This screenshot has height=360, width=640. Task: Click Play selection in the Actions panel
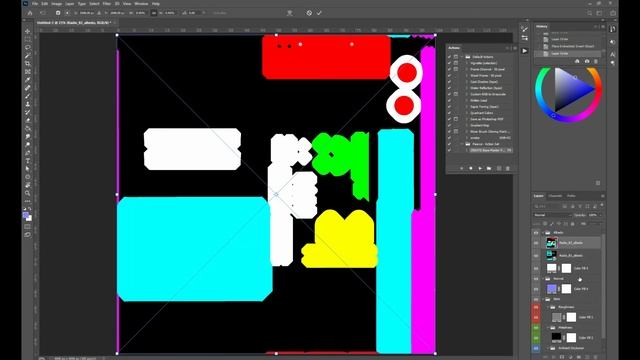tap(480, 168)
